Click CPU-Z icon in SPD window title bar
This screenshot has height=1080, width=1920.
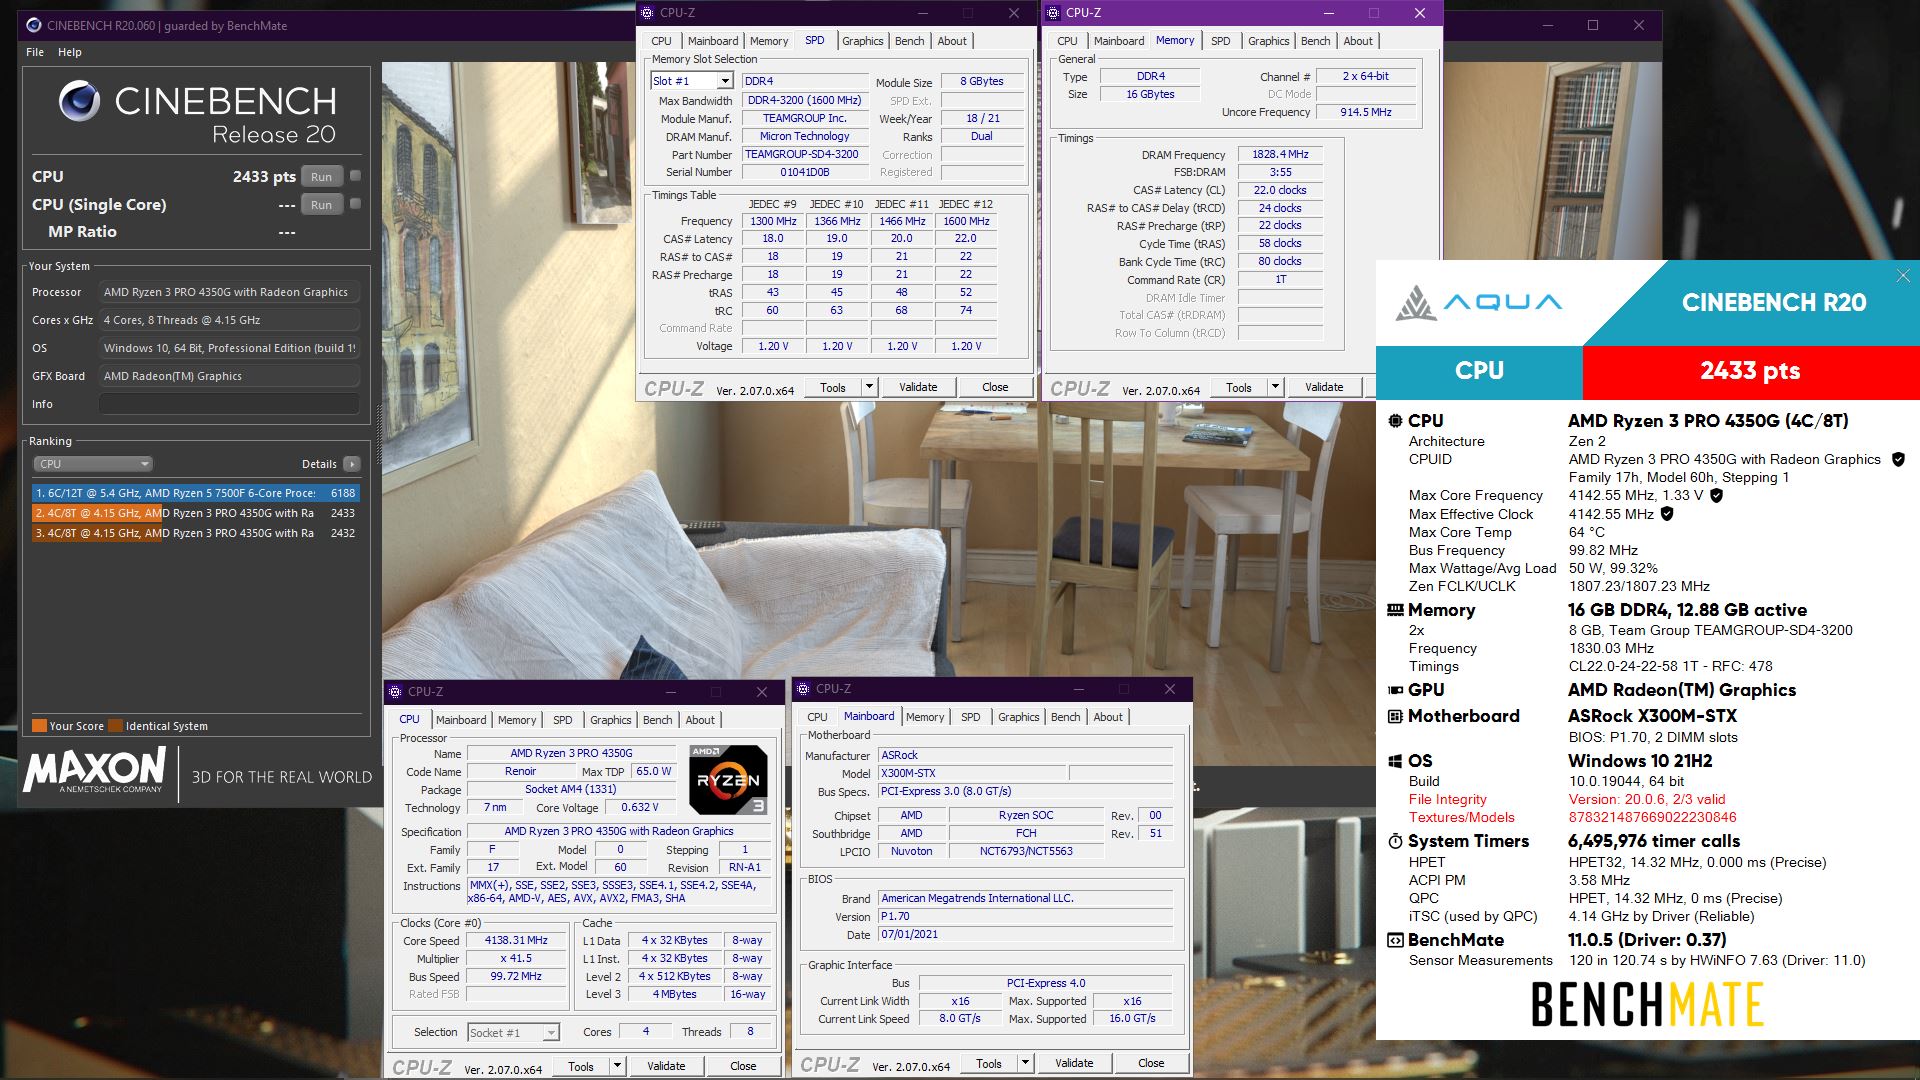[x=647, y=13]
